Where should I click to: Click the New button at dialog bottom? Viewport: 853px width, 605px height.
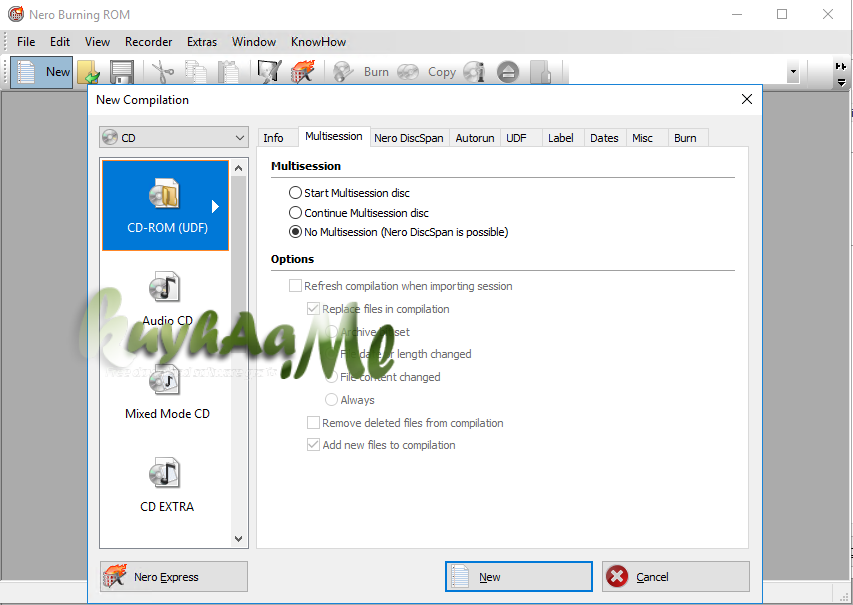519,577
